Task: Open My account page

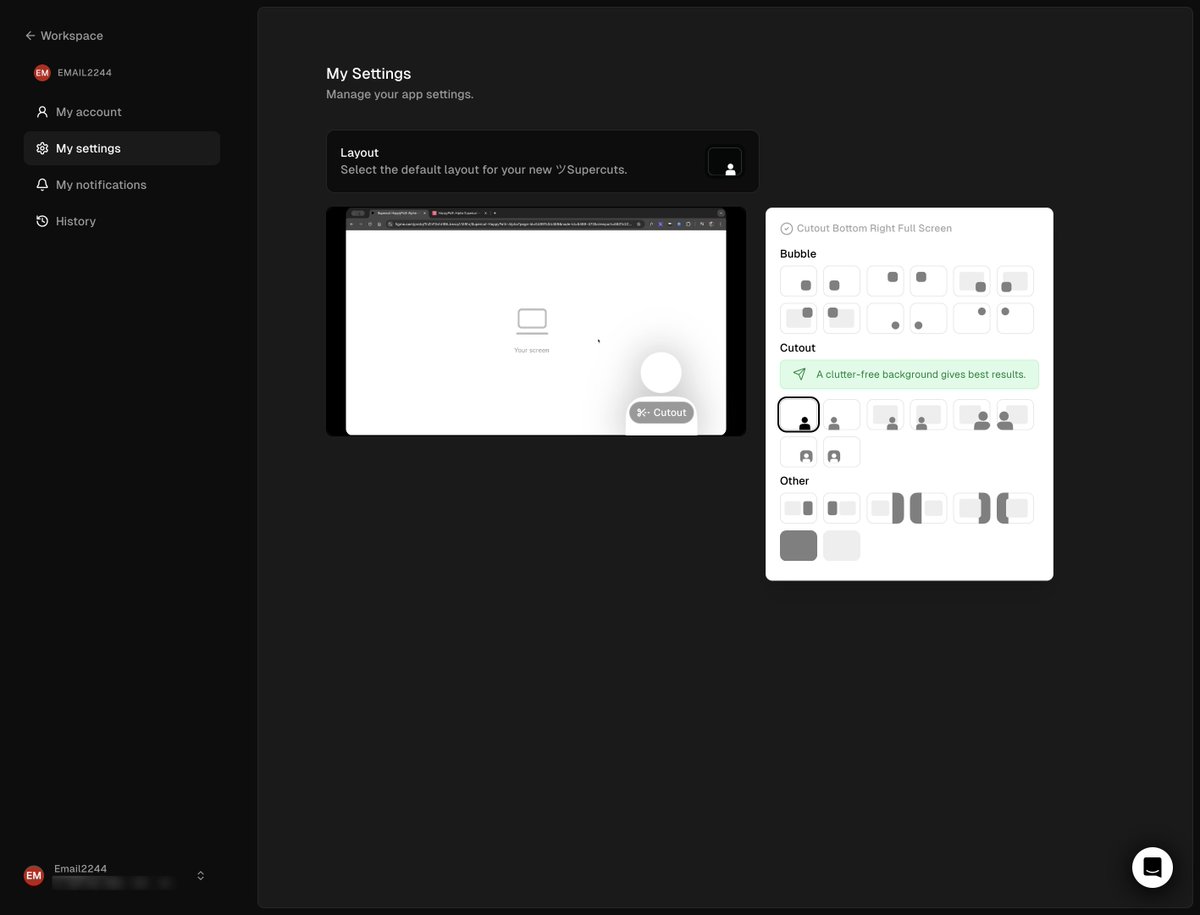Action: 122,112
